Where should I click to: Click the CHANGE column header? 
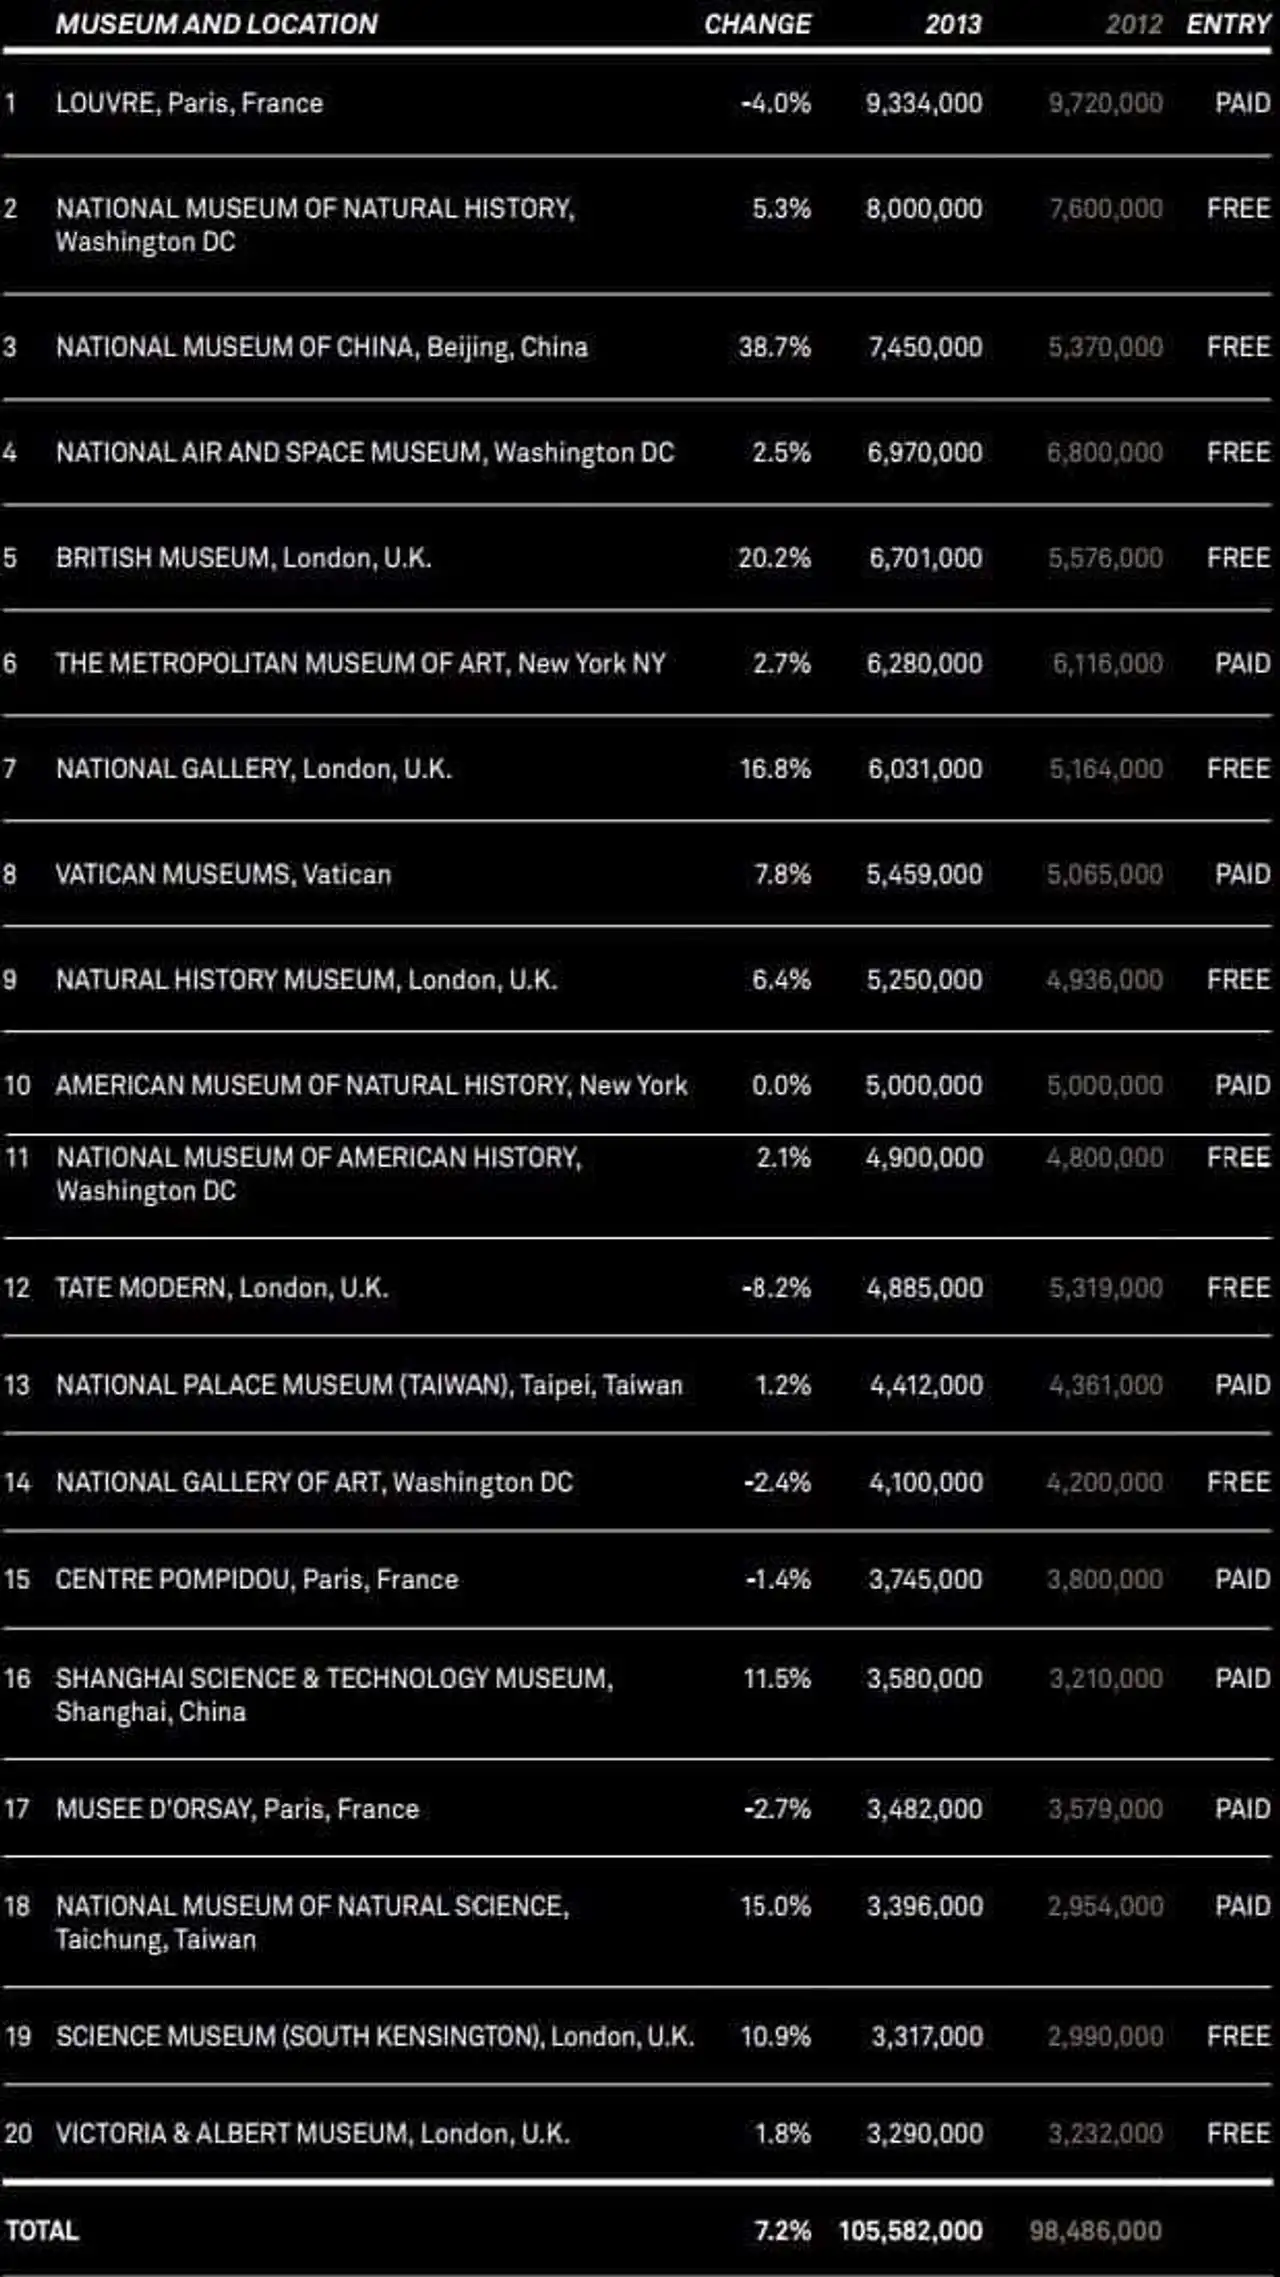tap(757, 24)
